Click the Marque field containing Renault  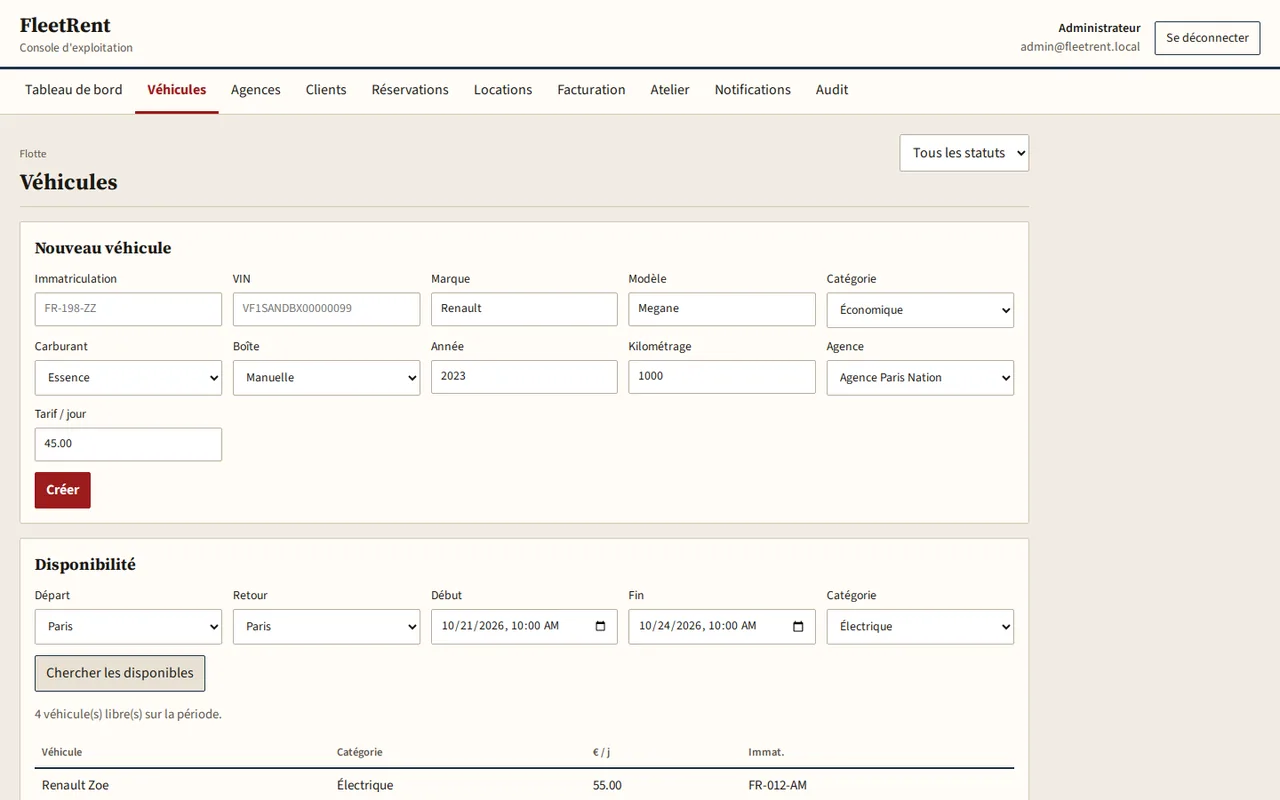524,309
